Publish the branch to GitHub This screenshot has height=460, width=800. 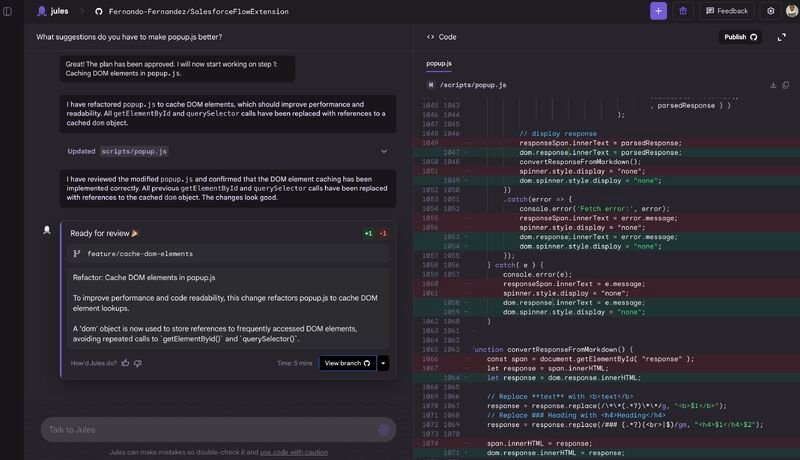[x=740, y=37]
